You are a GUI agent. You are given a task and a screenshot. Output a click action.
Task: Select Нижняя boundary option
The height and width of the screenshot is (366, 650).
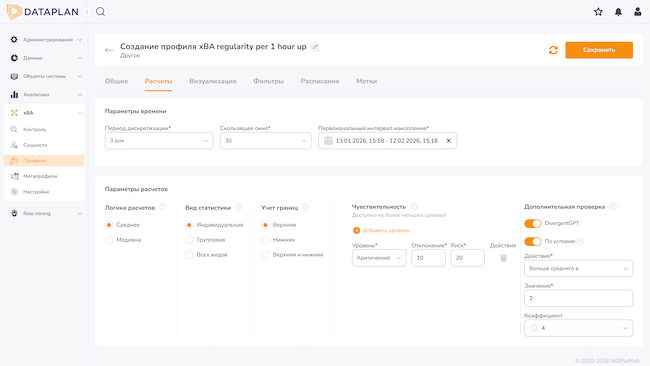[265, 240]
